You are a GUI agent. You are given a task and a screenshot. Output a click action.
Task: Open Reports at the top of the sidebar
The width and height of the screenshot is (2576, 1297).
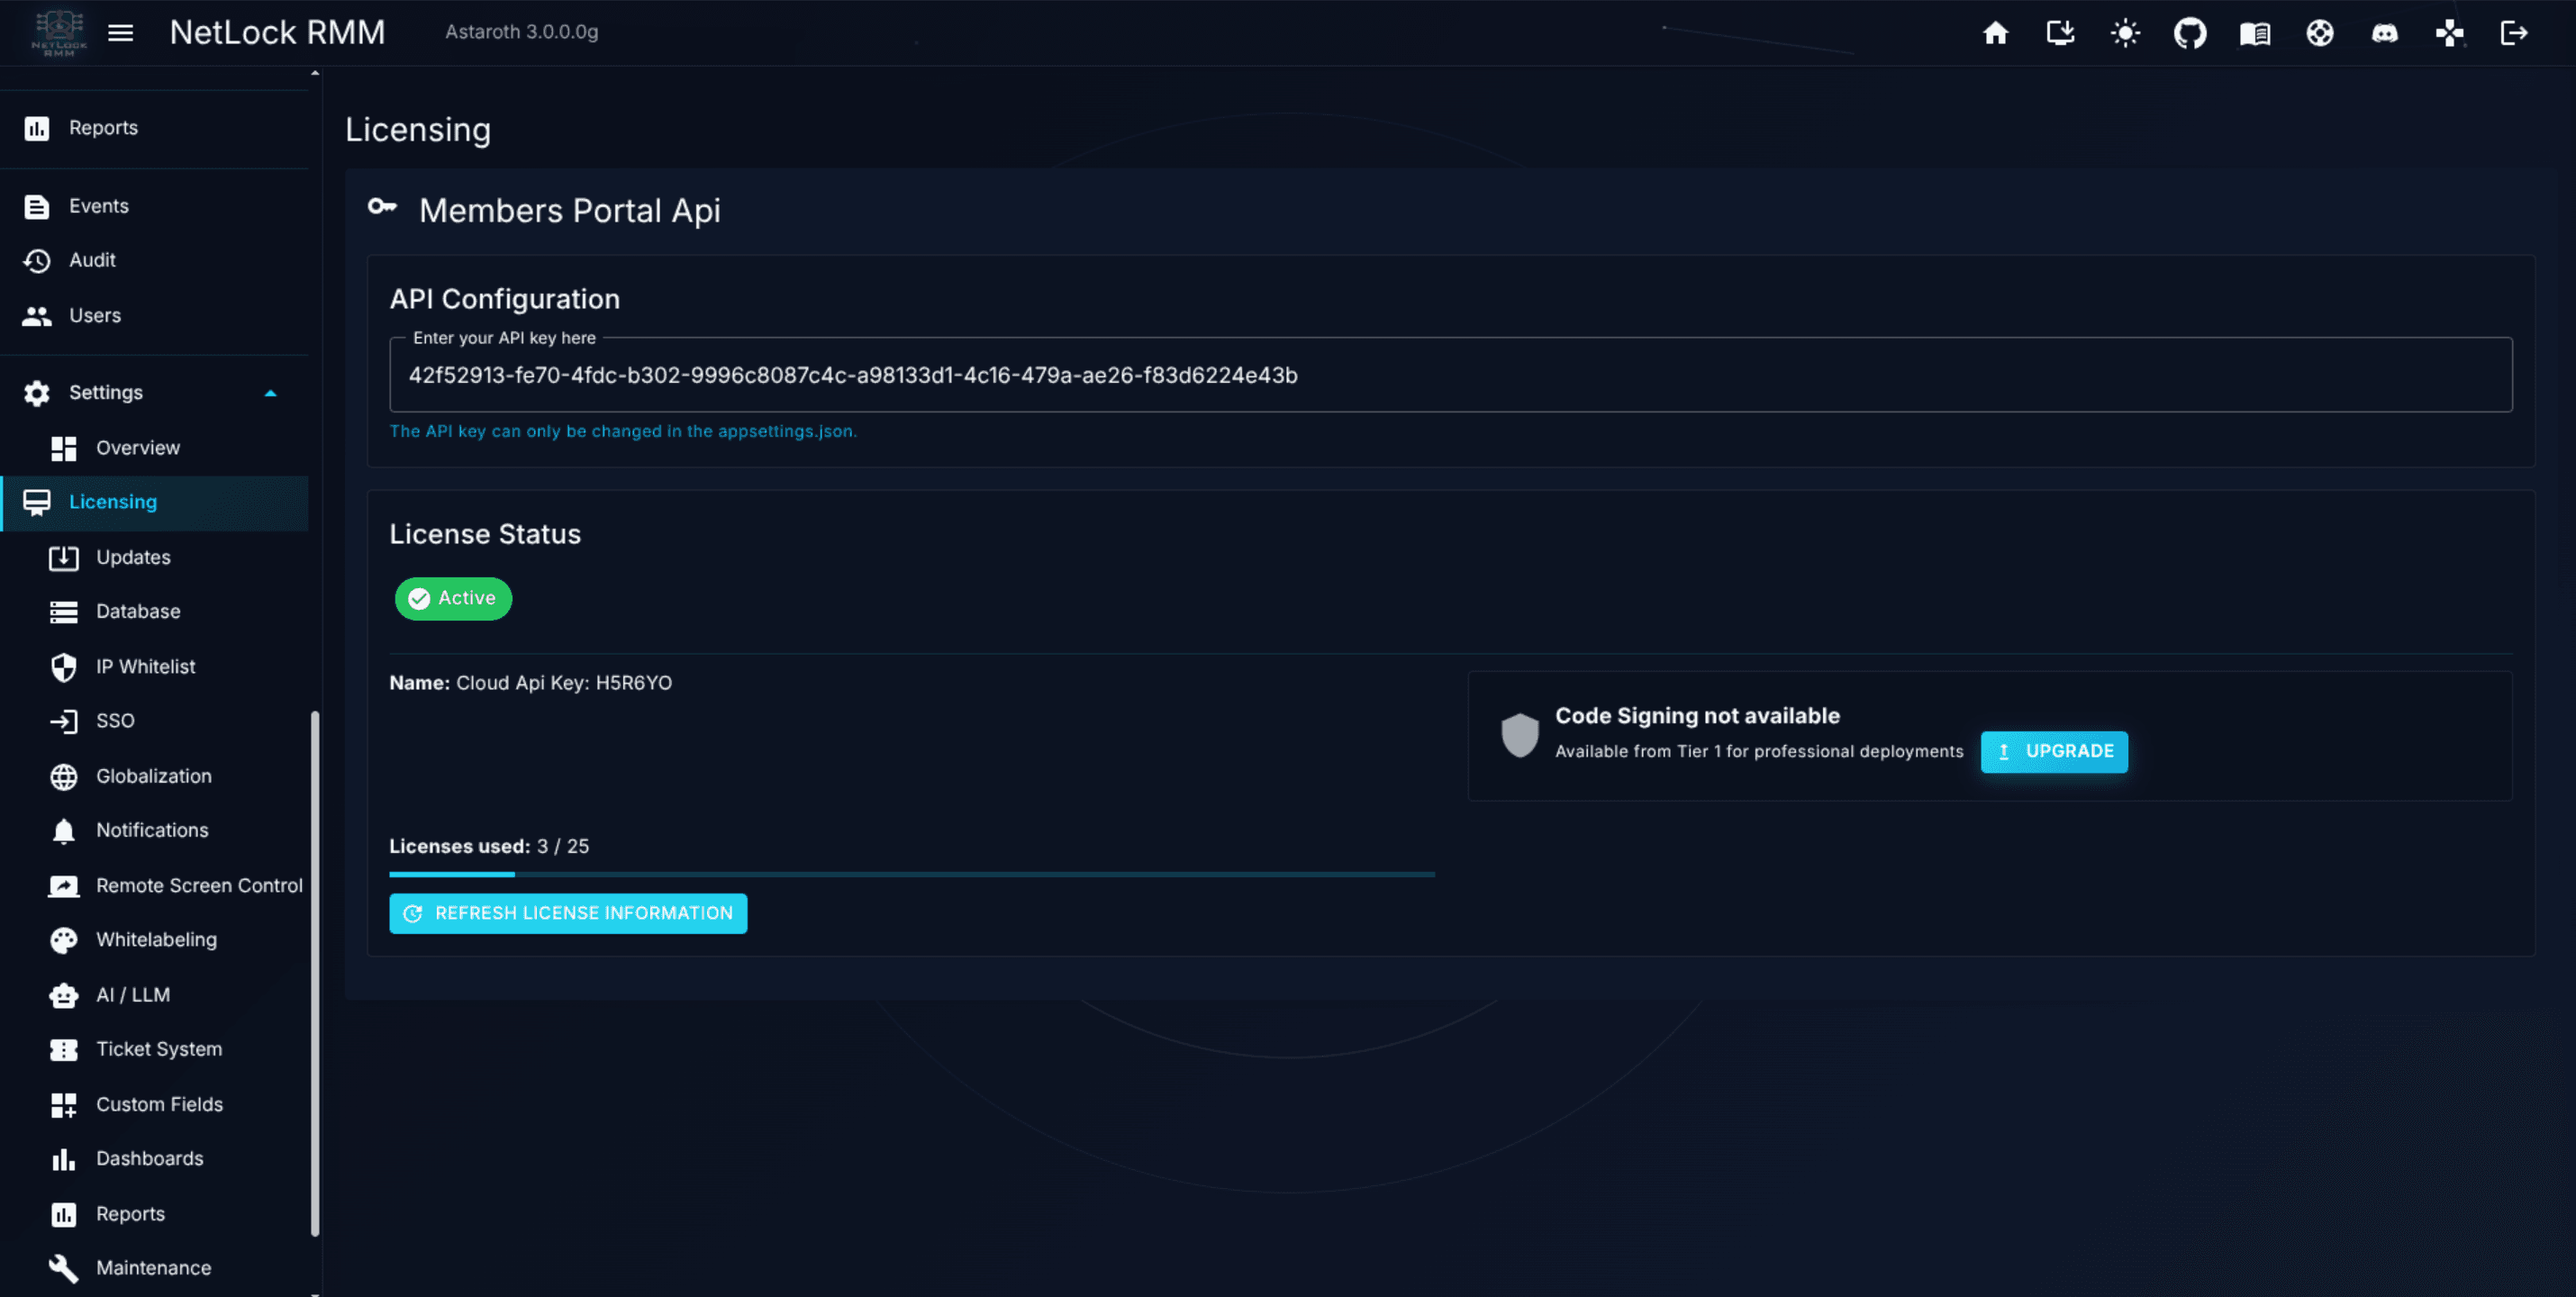pyautogui.click(x=154, y=128)
